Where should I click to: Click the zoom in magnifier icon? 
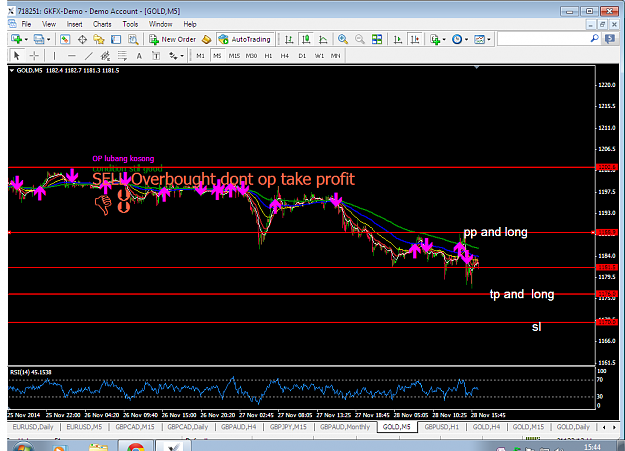(342, 39)
